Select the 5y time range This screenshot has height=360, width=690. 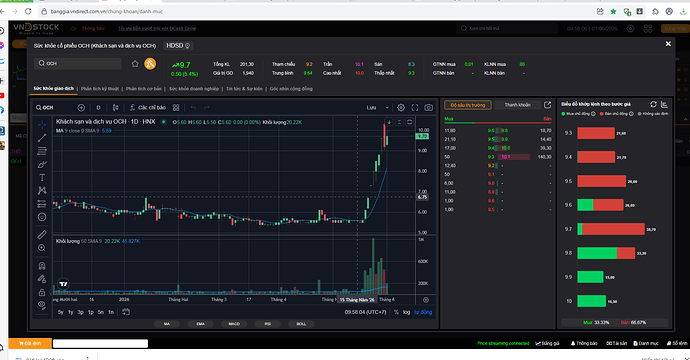point(61,312)
